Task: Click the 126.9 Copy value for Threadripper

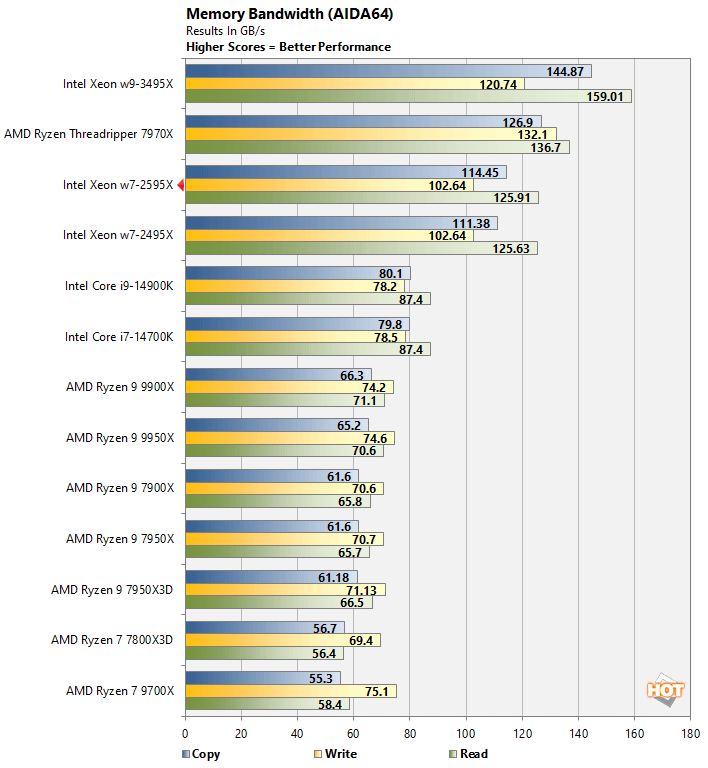Action: click(518, 122)
